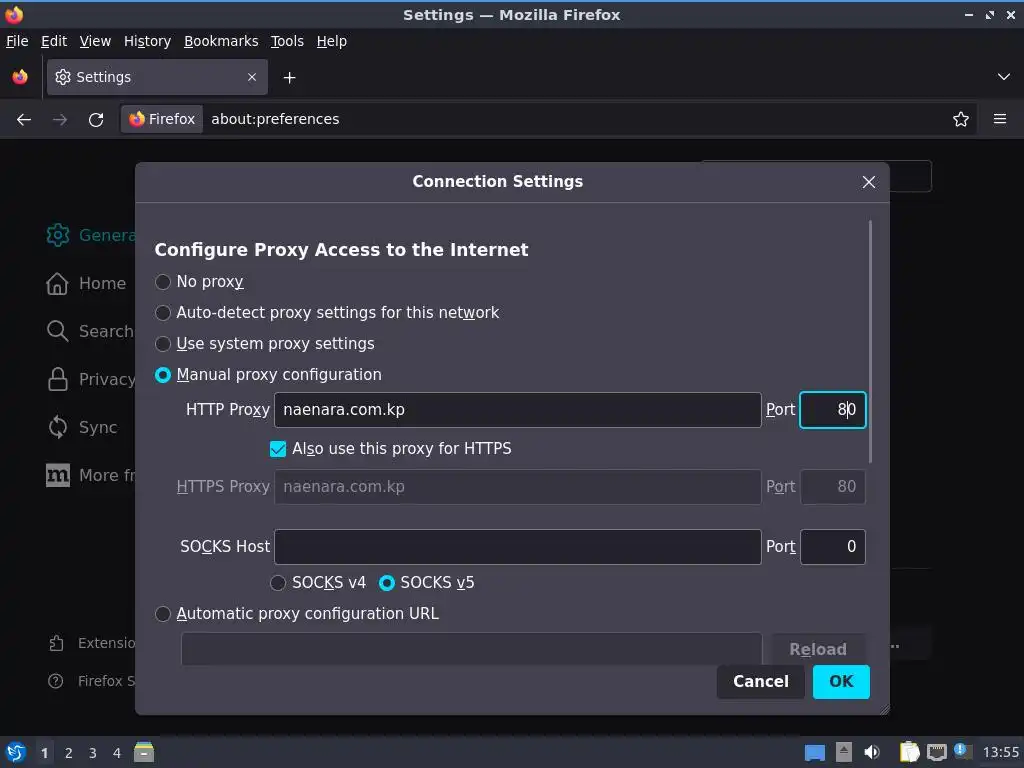Open Firefox Support help icon
Image resolution: width=1024 pixels, height=768 pixels.
click(x=56, y=681)
